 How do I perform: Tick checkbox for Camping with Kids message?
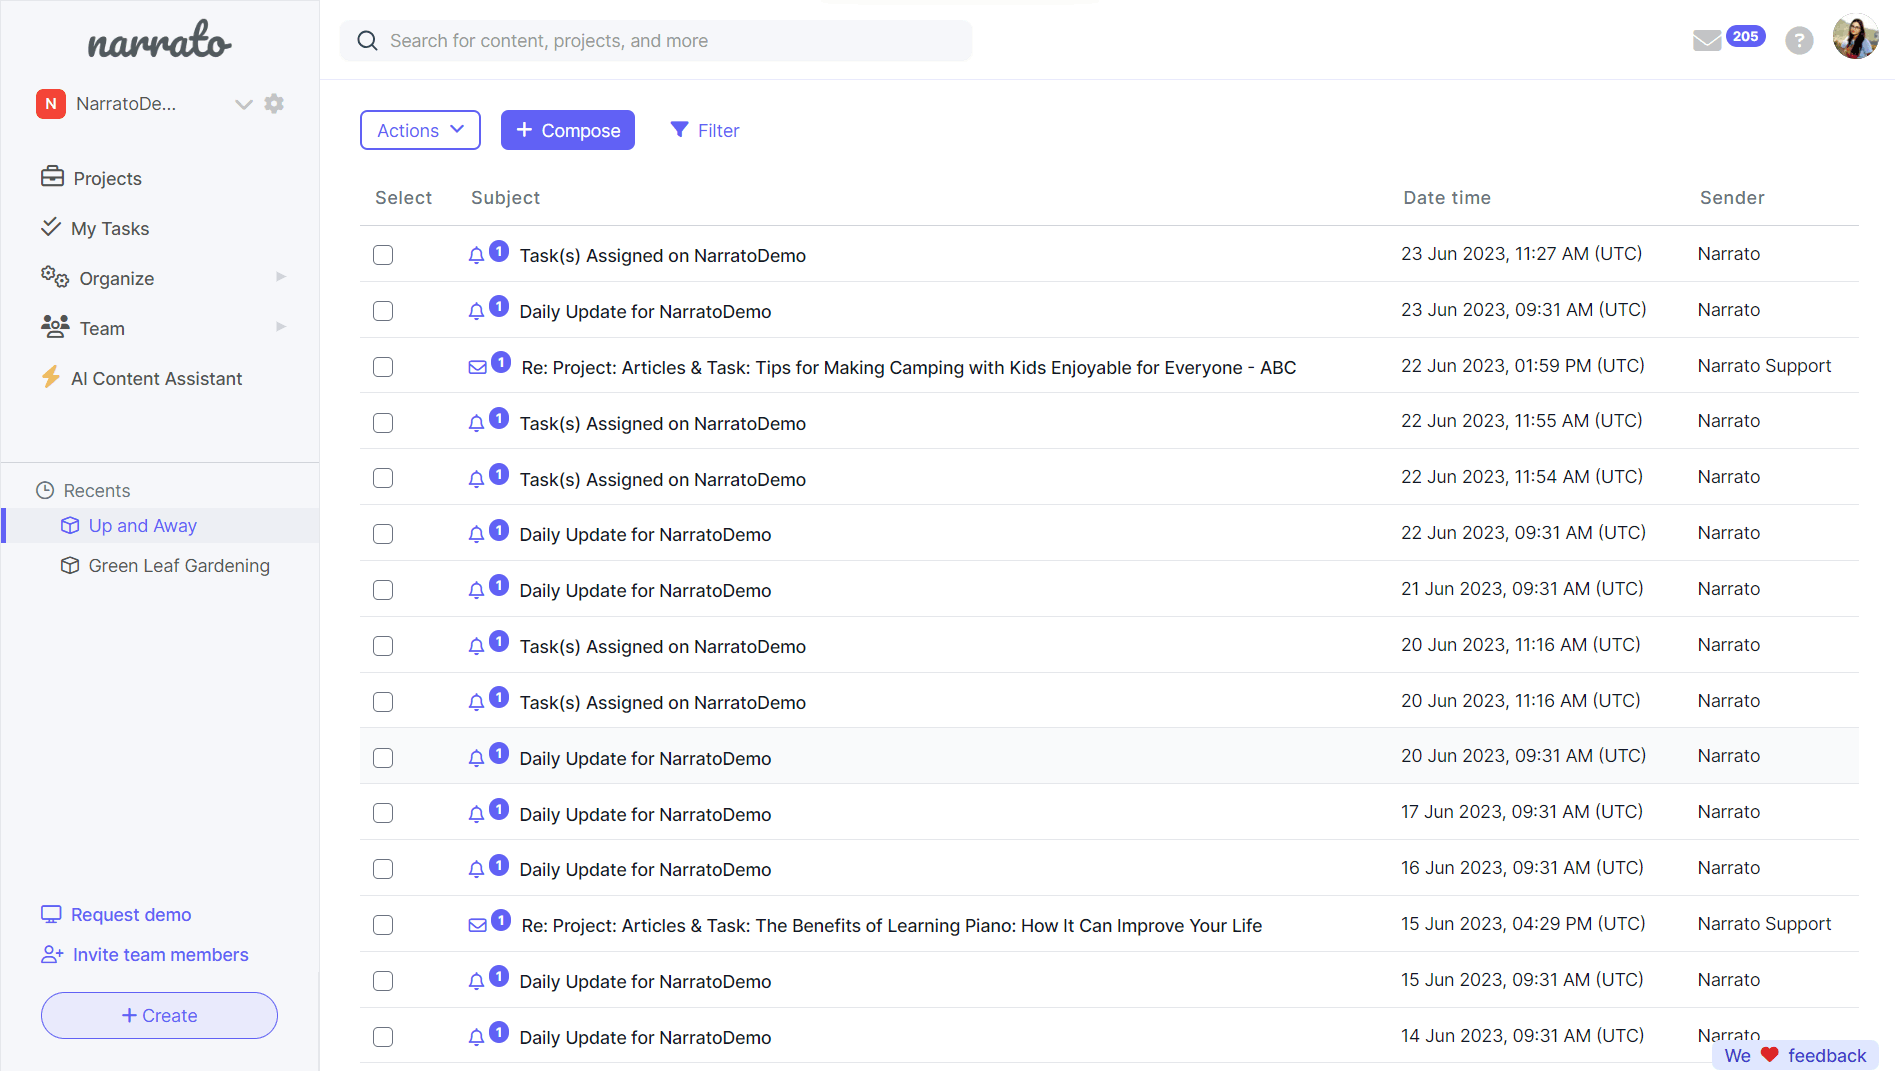click(x=383, y=367)
